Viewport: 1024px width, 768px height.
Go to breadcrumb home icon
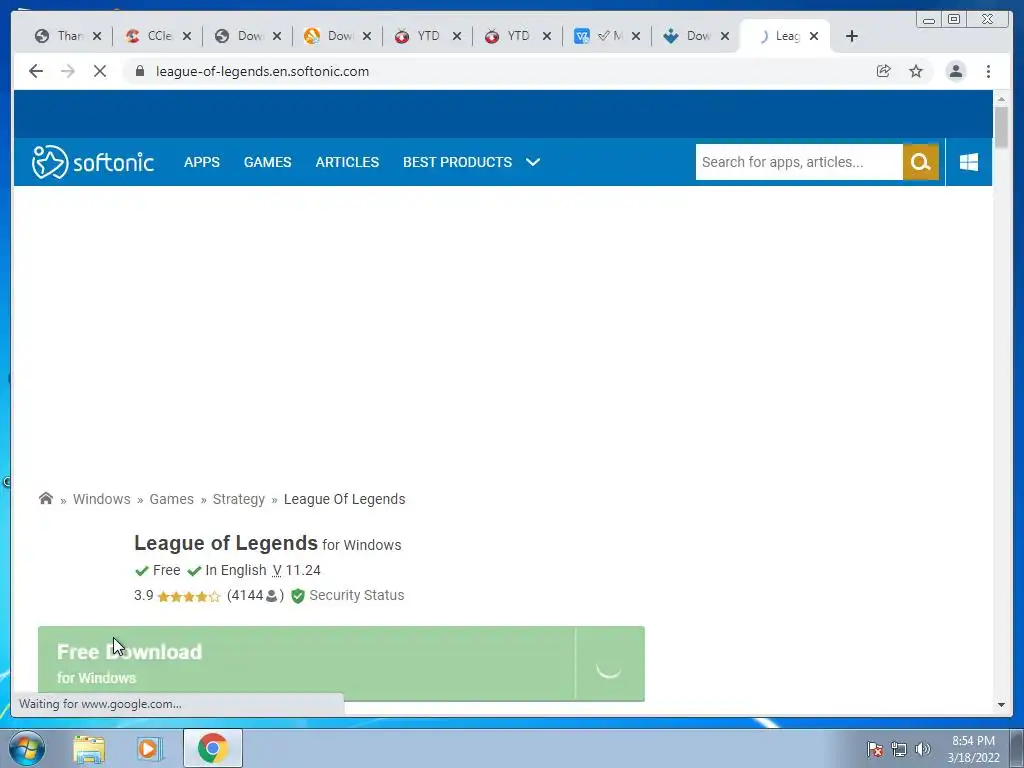click(x=46, y=498)
